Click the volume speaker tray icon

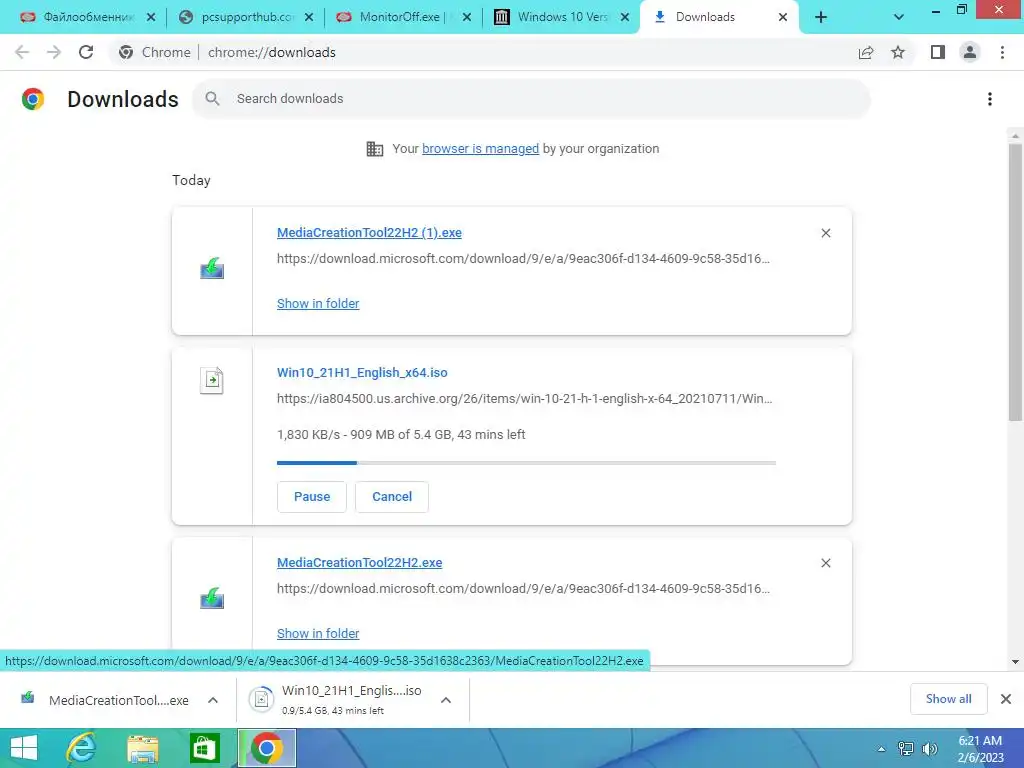click(929, 748)
